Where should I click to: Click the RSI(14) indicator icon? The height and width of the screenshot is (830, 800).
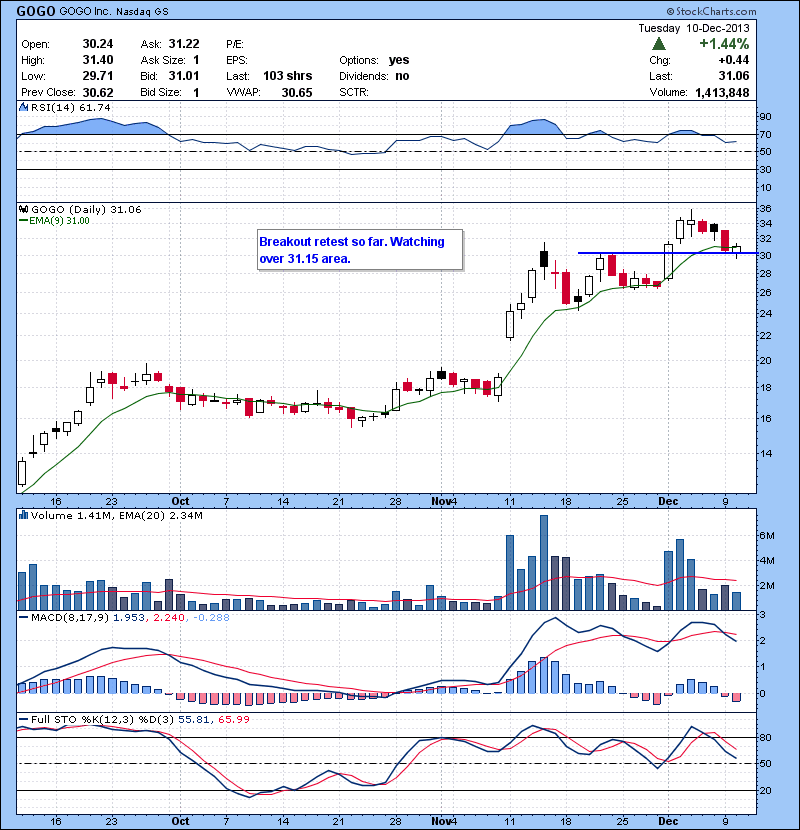pos(24,107)
